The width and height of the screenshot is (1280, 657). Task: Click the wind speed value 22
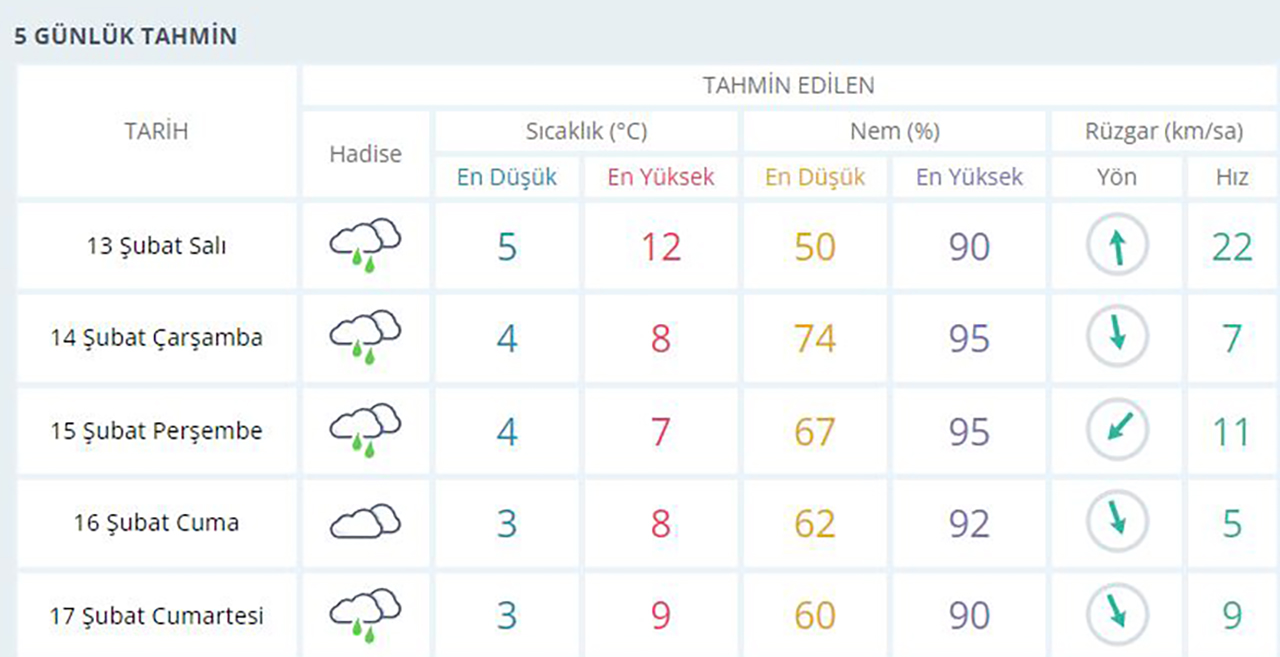coord(1232,246)
